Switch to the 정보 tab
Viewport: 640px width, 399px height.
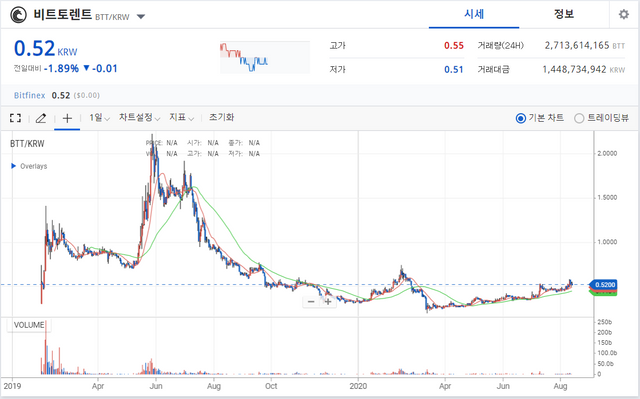click(x=564, y=14)
